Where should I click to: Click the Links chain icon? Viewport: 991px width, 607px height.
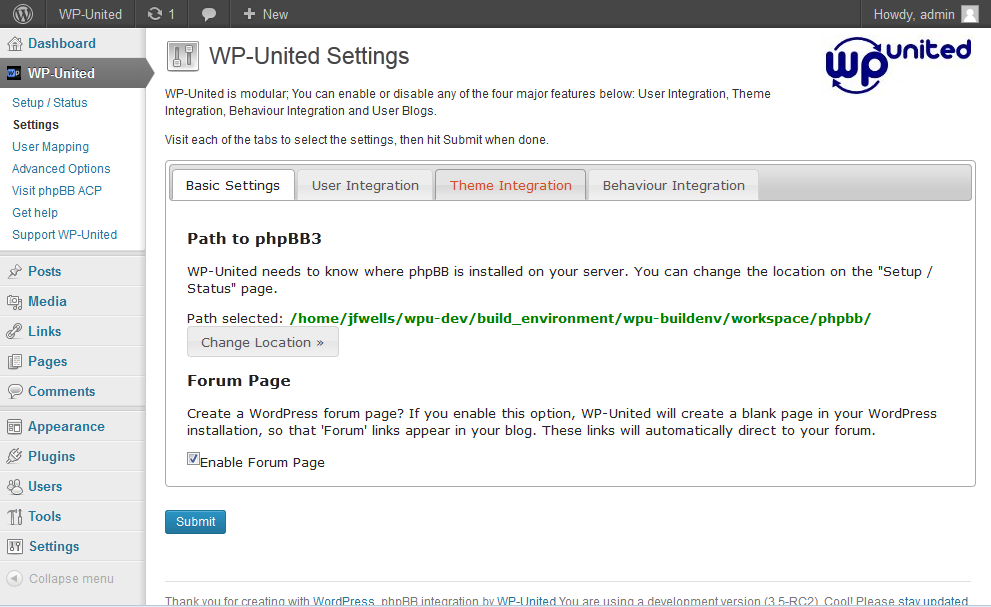15,331
